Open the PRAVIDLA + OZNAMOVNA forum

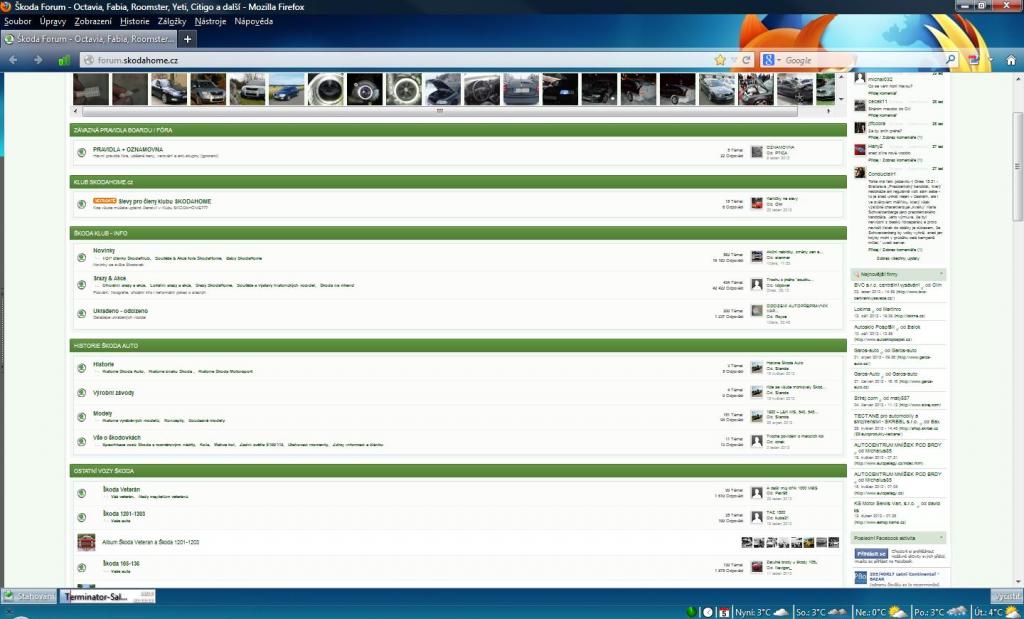[128, 150]
